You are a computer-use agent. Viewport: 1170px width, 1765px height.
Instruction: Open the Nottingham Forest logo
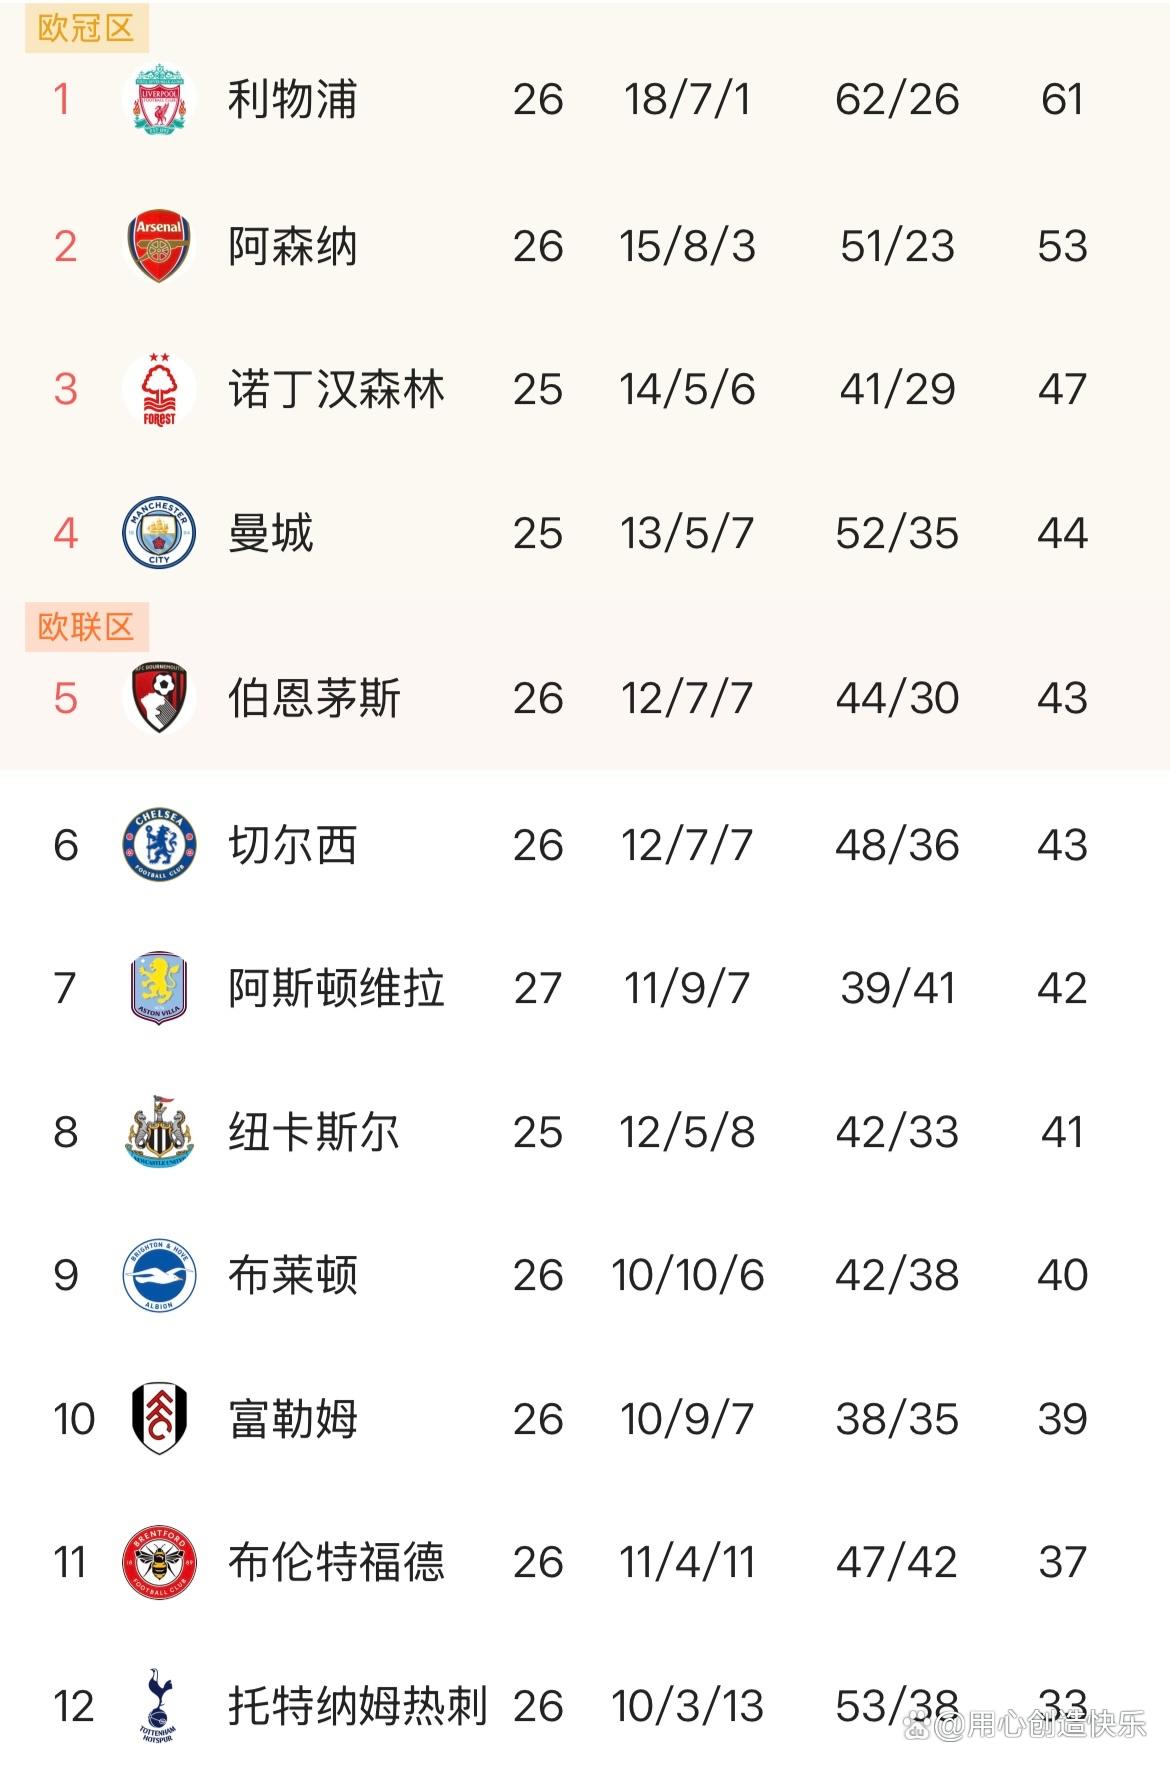[159, 389]
